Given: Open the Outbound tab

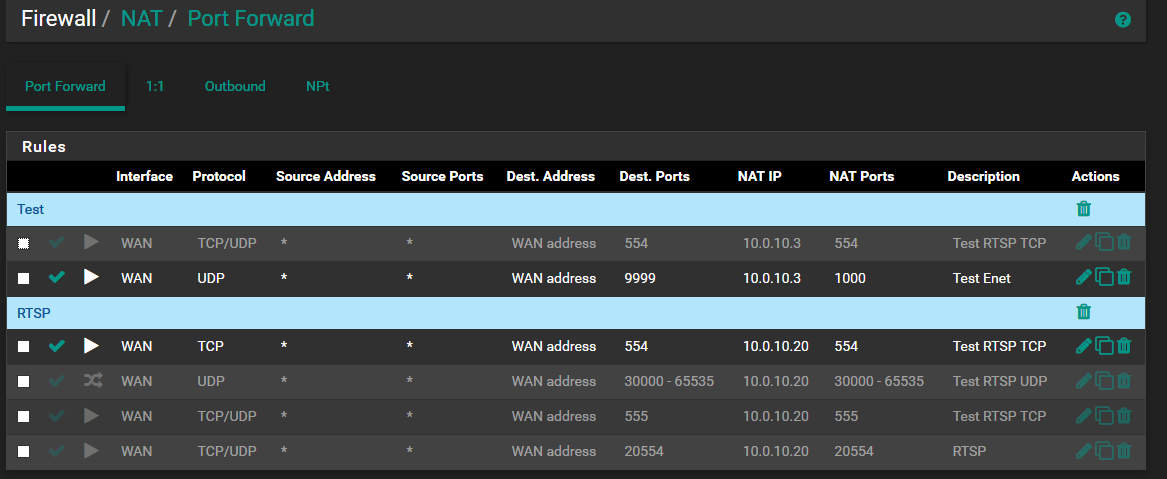Looking at the screenshot, I should click(235, 86).
